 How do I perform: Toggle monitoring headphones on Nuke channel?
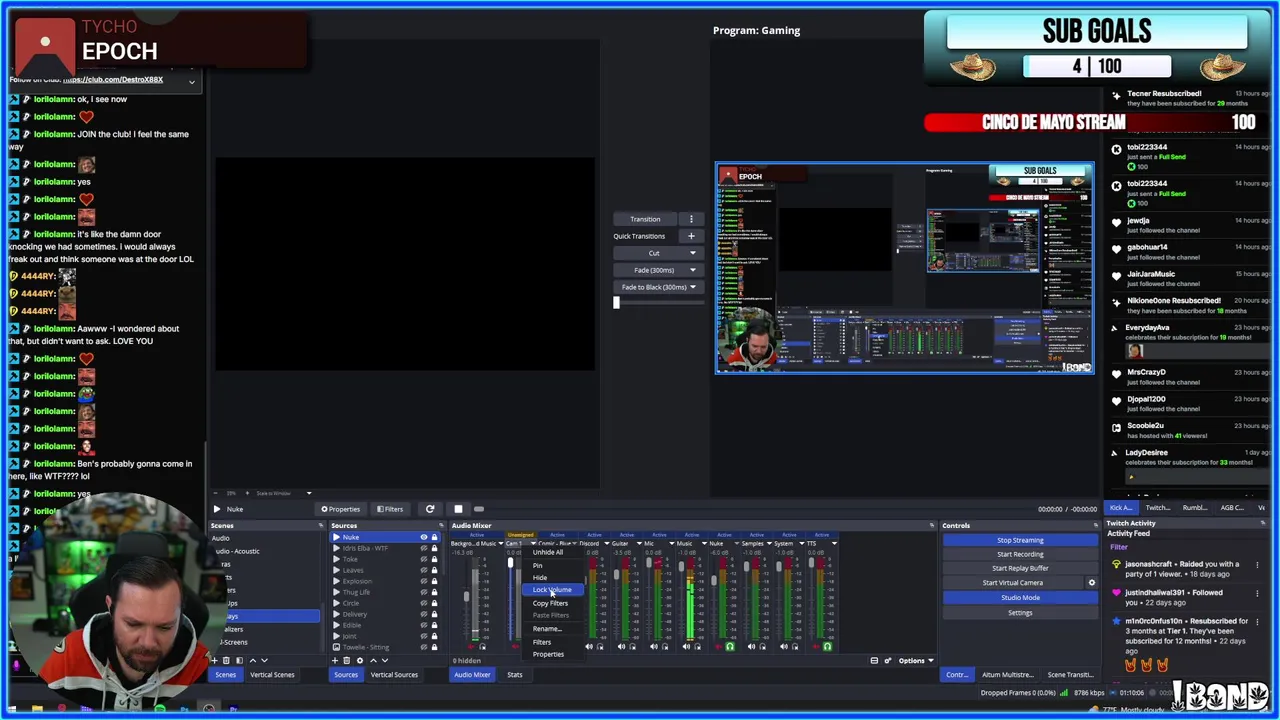[x=730, y=646]
